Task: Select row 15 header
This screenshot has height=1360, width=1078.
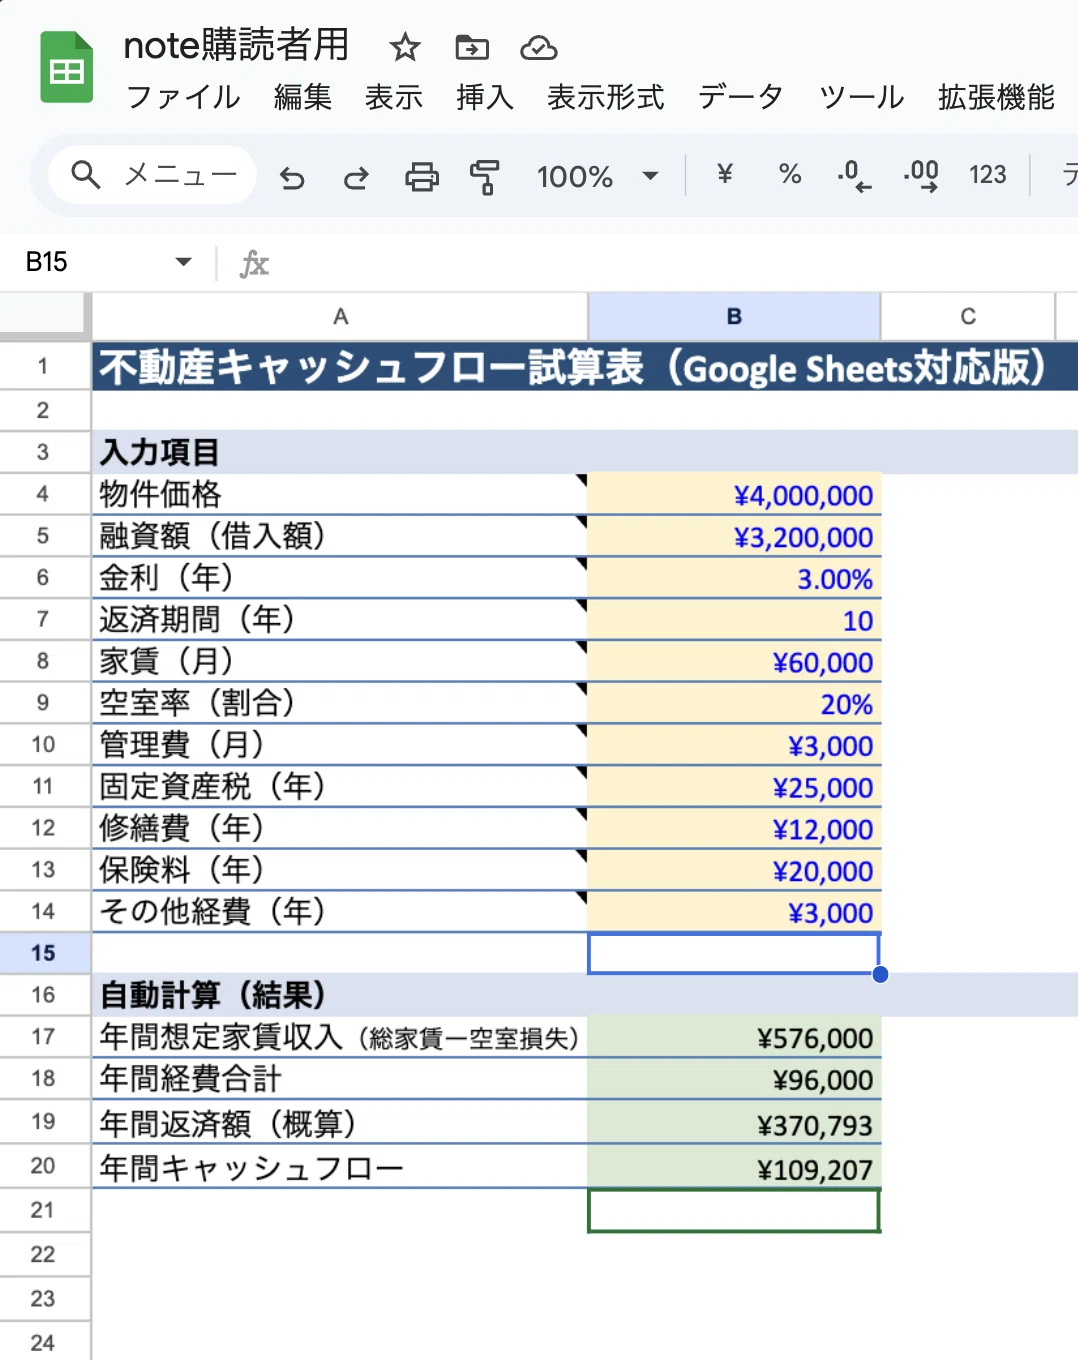Action: [x=43, y=953]
